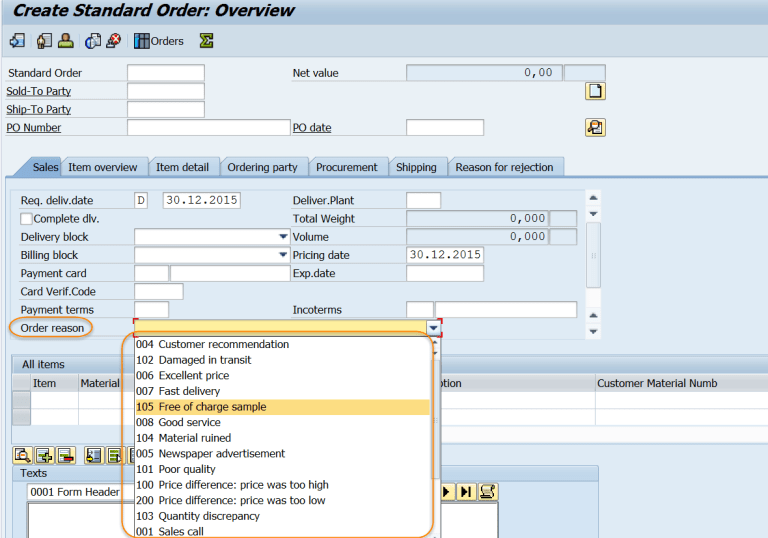Click the insert item row icon
The height and width of the screenshot is (538, 768).
pos(44,455)
